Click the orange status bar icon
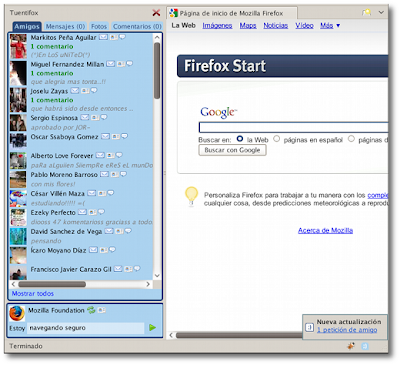 pos(351,346)
